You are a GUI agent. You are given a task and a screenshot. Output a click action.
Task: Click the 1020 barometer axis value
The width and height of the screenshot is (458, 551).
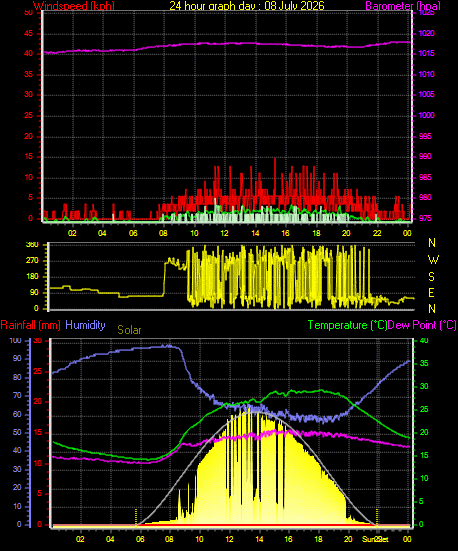click(x=427, y=33)
